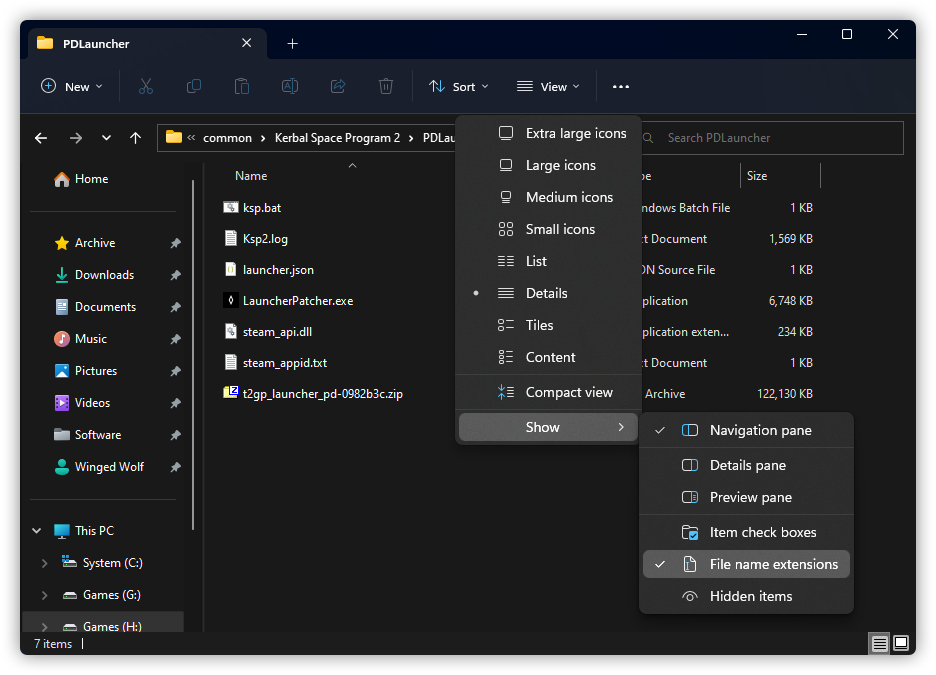Open the Sort dropdown menu
Viewport: 936px width, 675px height.
click(459, 87)
